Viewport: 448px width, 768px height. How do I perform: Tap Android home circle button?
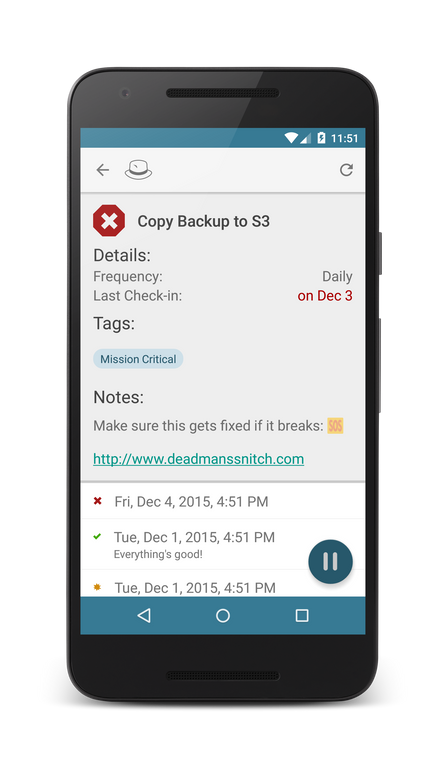[223, 616]
